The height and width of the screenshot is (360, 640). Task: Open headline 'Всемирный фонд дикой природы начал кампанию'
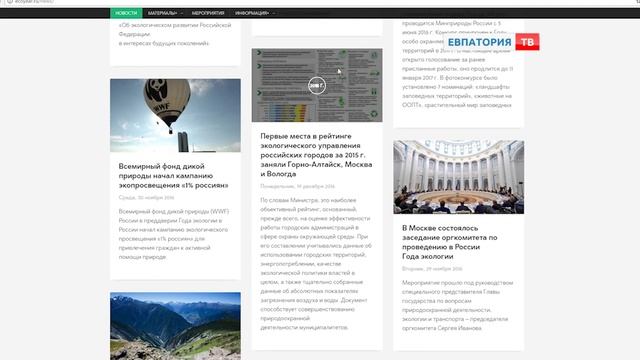[173, 176]
